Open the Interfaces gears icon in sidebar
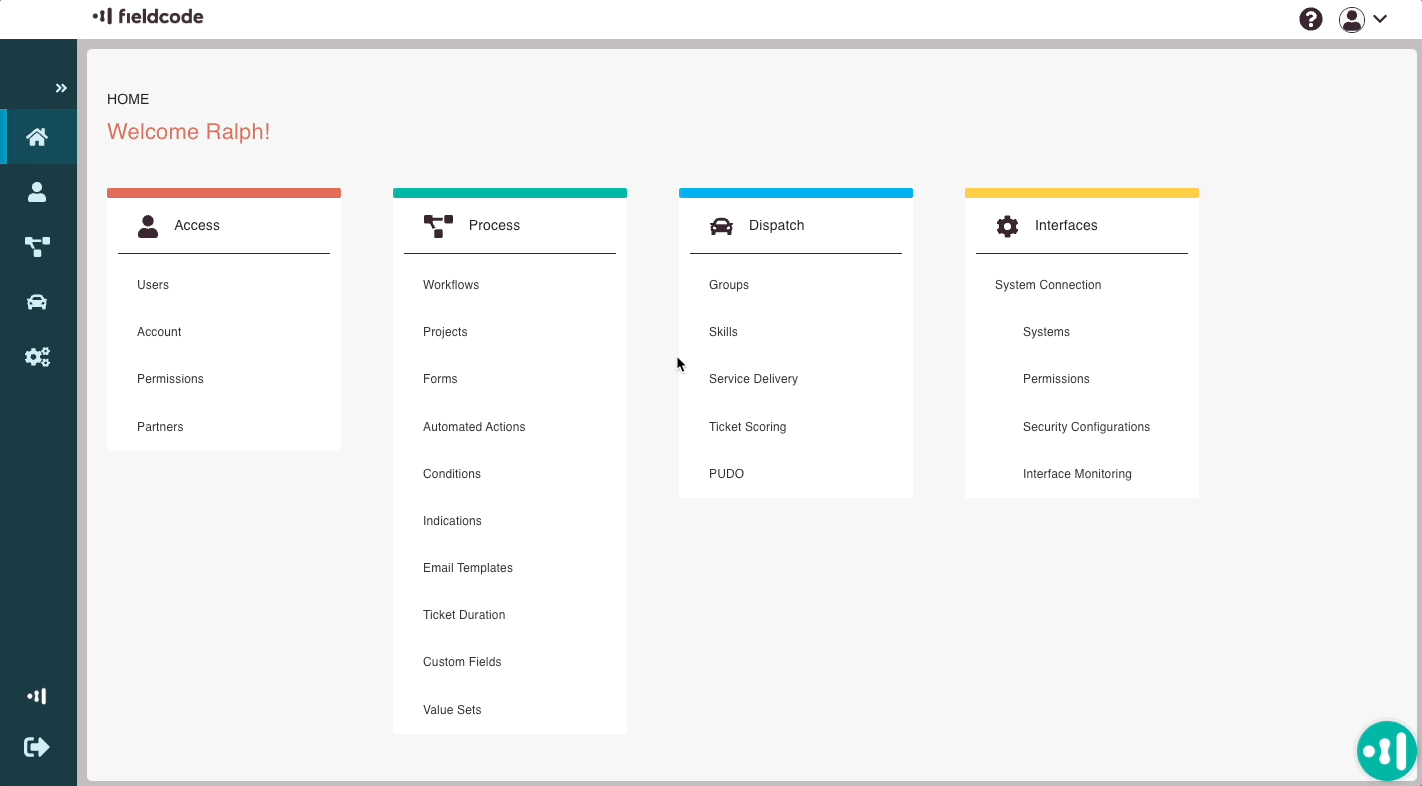Viewport: 1422px width, 786px height. coord(37,357)
